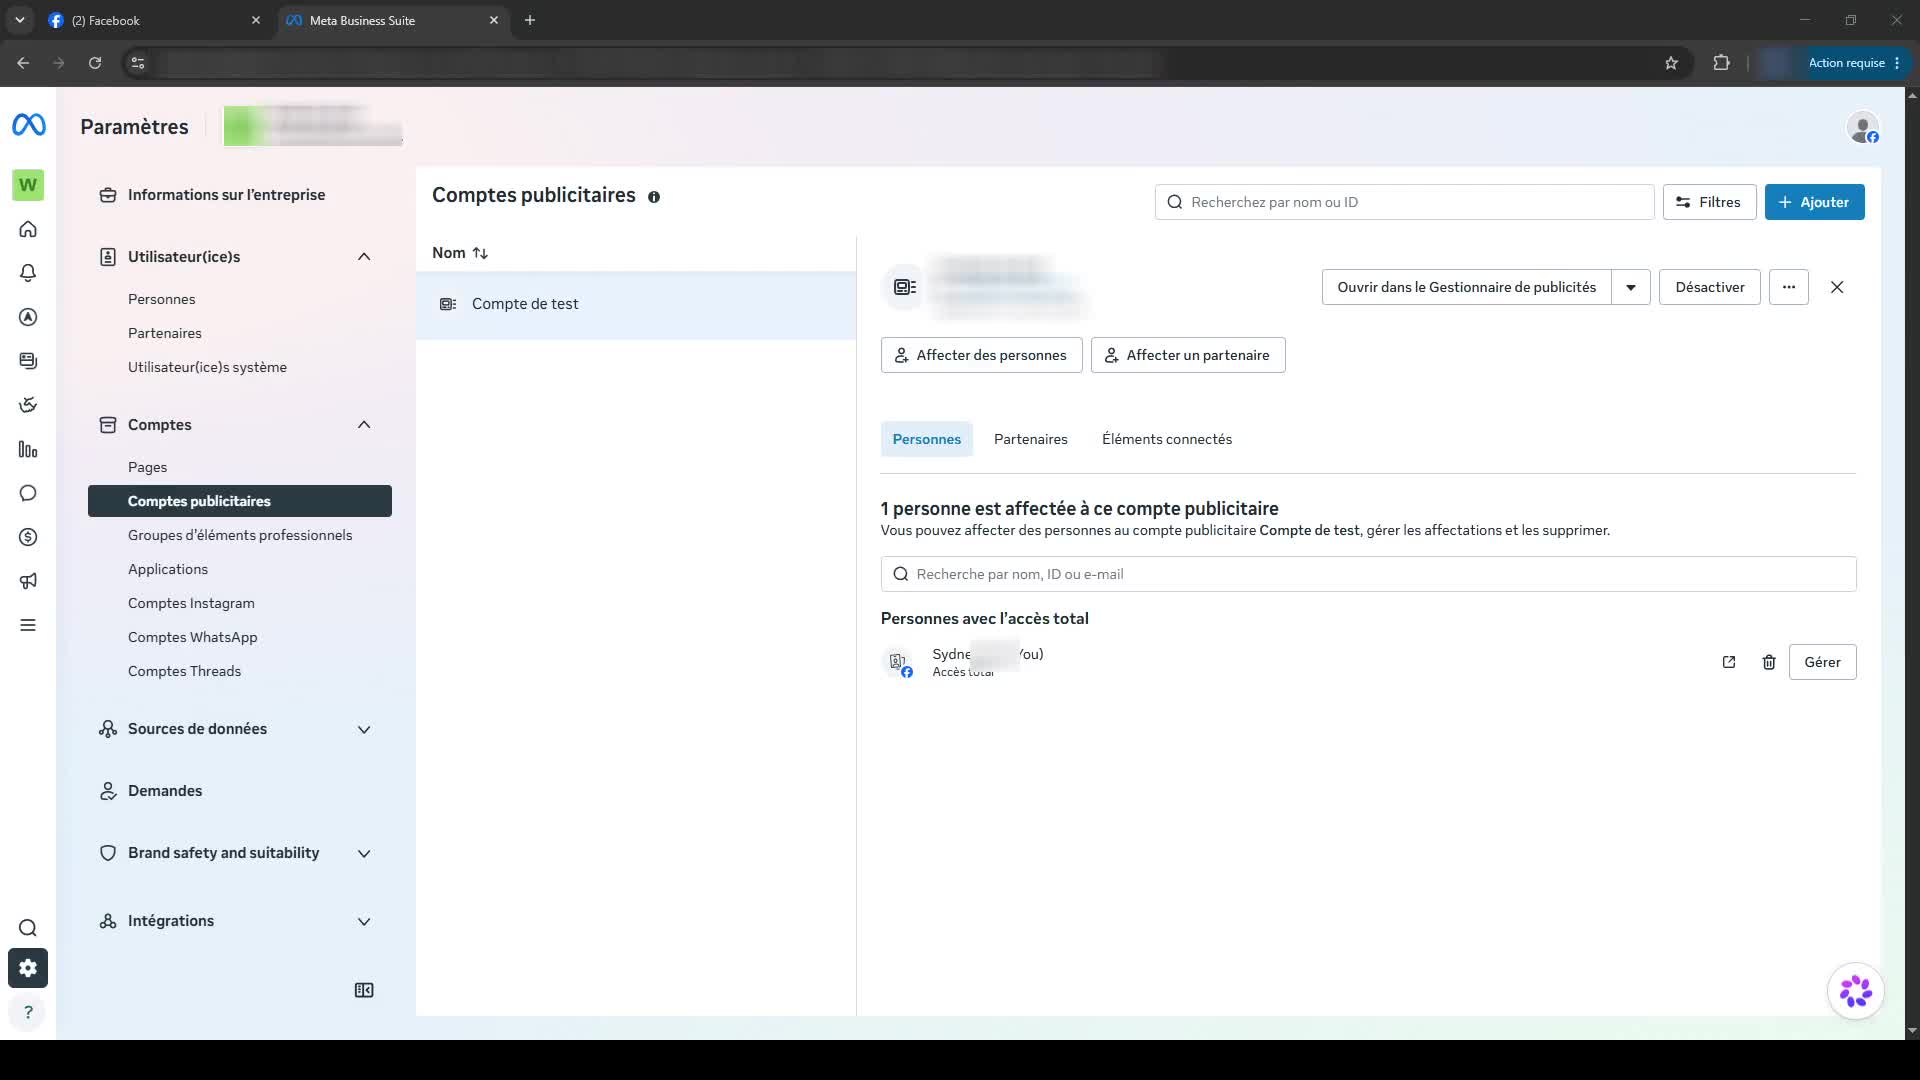This screenshot has height=1080, width=1920.
Task: Click Affecter un partenaire
Action: (x=1187, y=355)
